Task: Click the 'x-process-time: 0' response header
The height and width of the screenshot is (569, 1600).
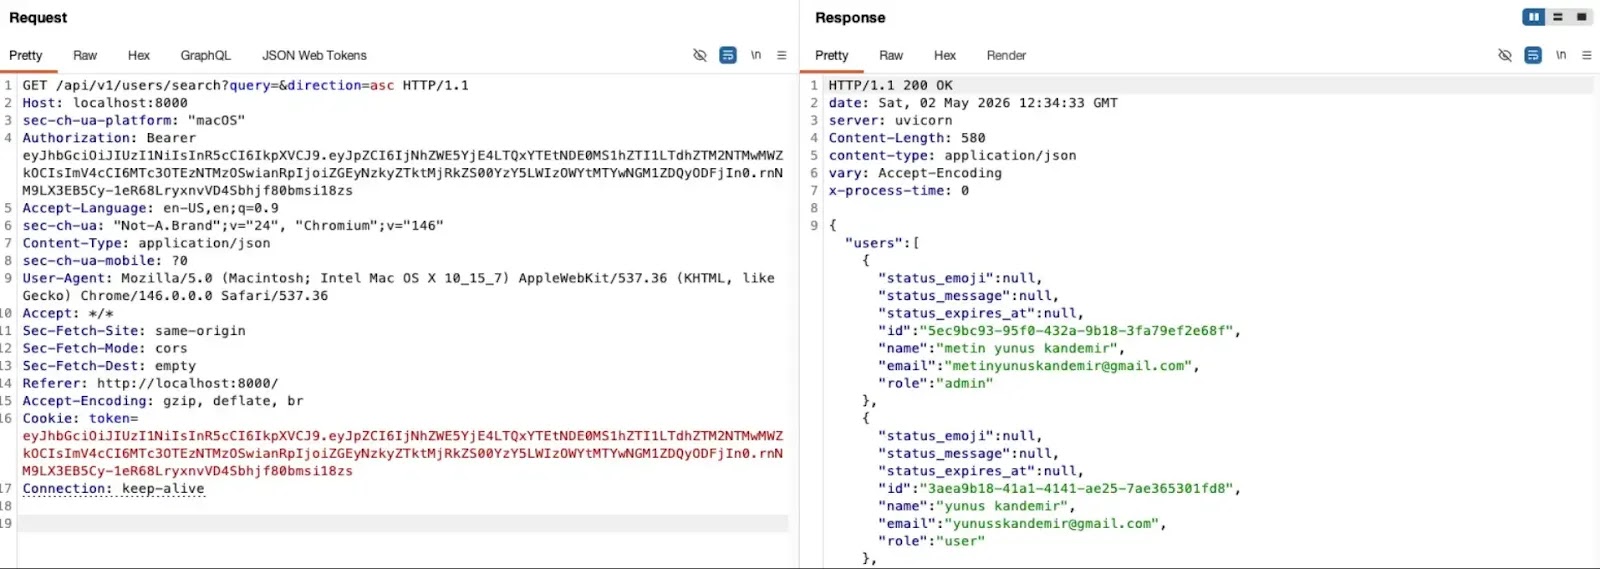Action: 898,190
